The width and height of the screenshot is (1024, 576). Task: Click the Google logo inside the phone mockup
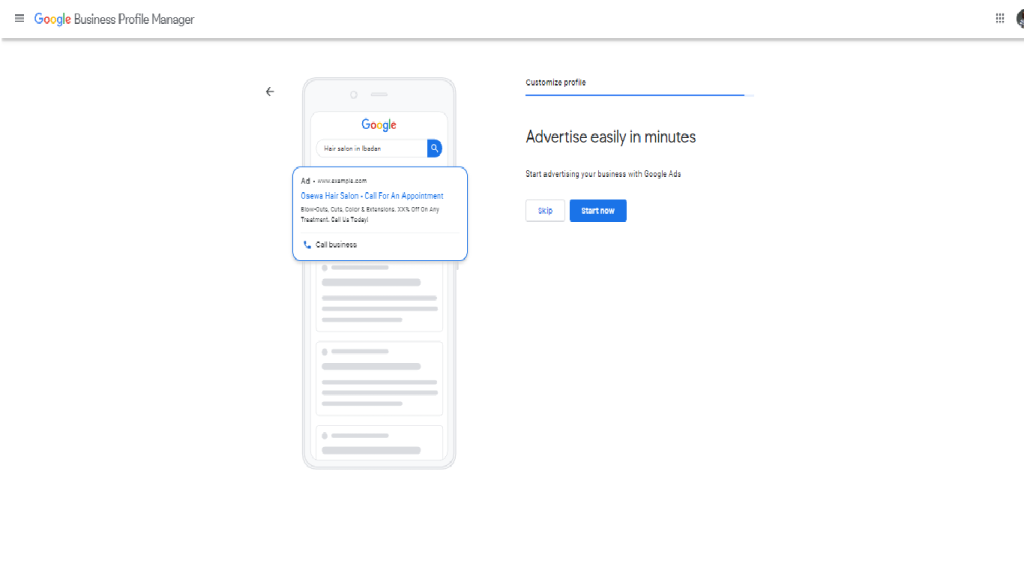point(379,125)
